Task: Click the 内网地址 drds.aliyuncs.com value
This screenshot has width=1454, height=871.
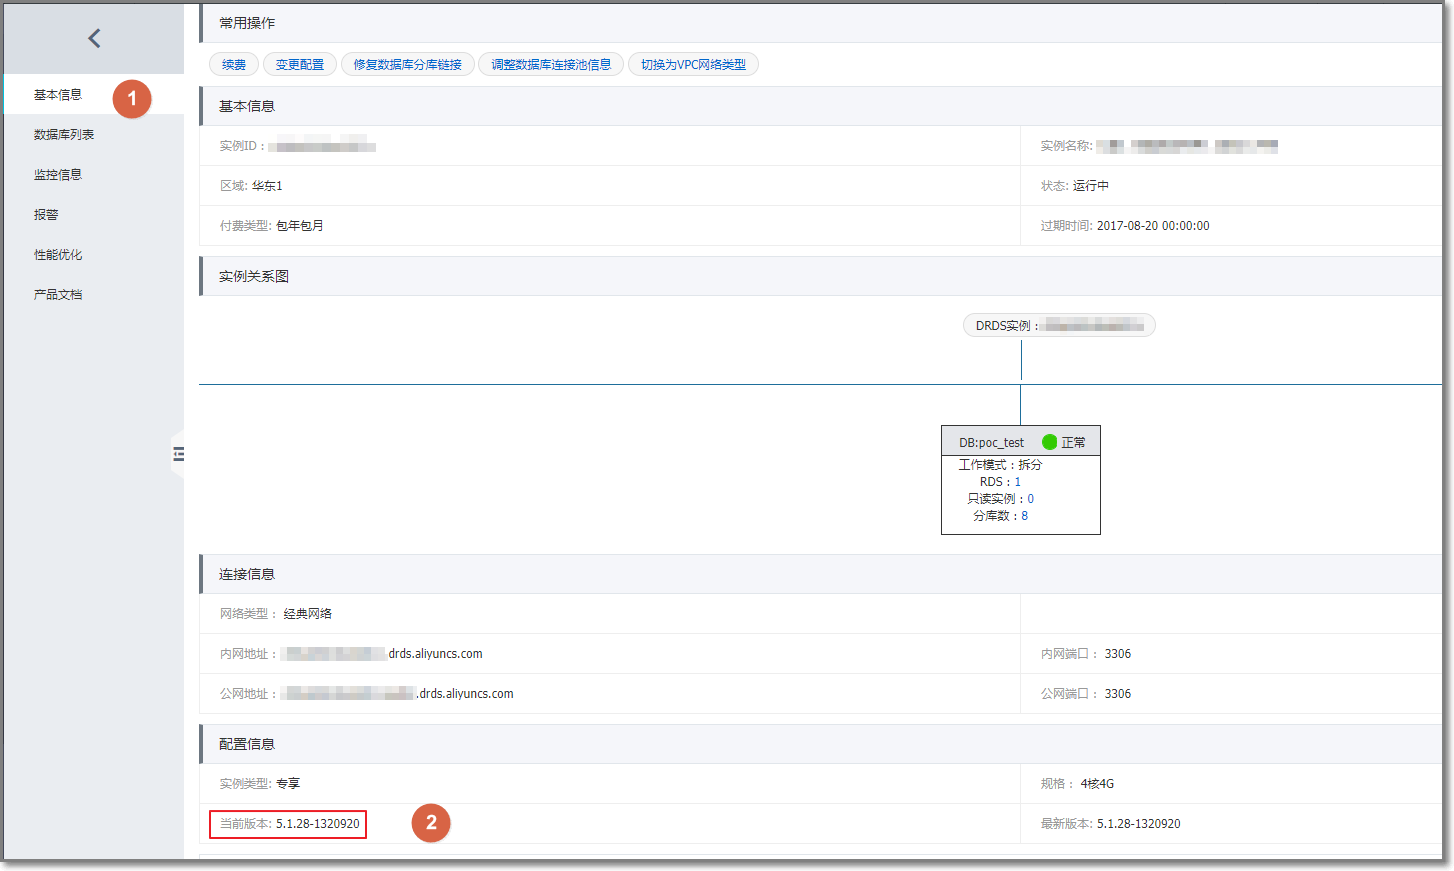Action: coord(384,654)
